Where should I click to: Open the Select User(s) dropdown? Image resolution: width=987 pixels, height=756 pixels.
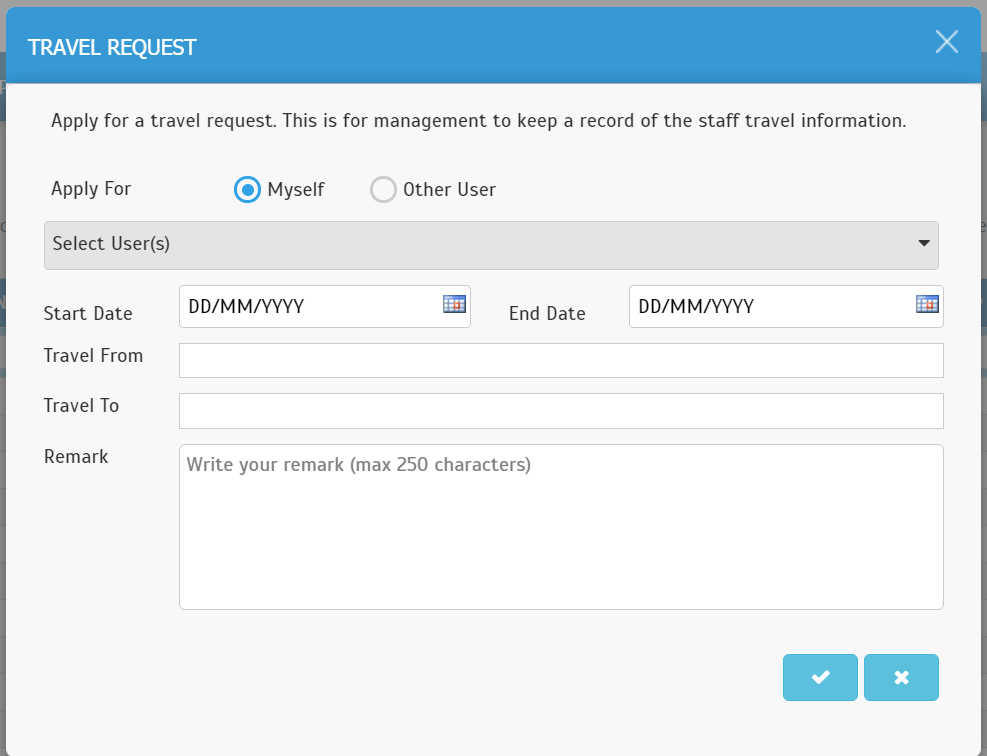point(491,245)
